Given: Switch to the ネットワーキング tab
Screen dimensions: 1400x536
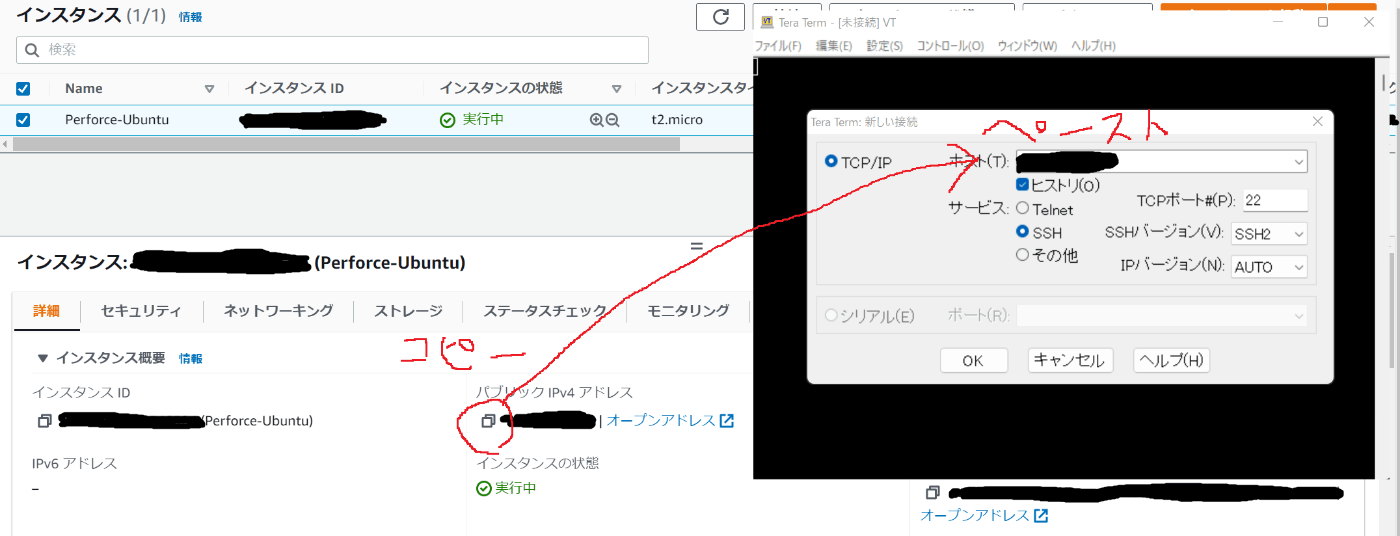Looking at the screenshot, I should [278, 311].
